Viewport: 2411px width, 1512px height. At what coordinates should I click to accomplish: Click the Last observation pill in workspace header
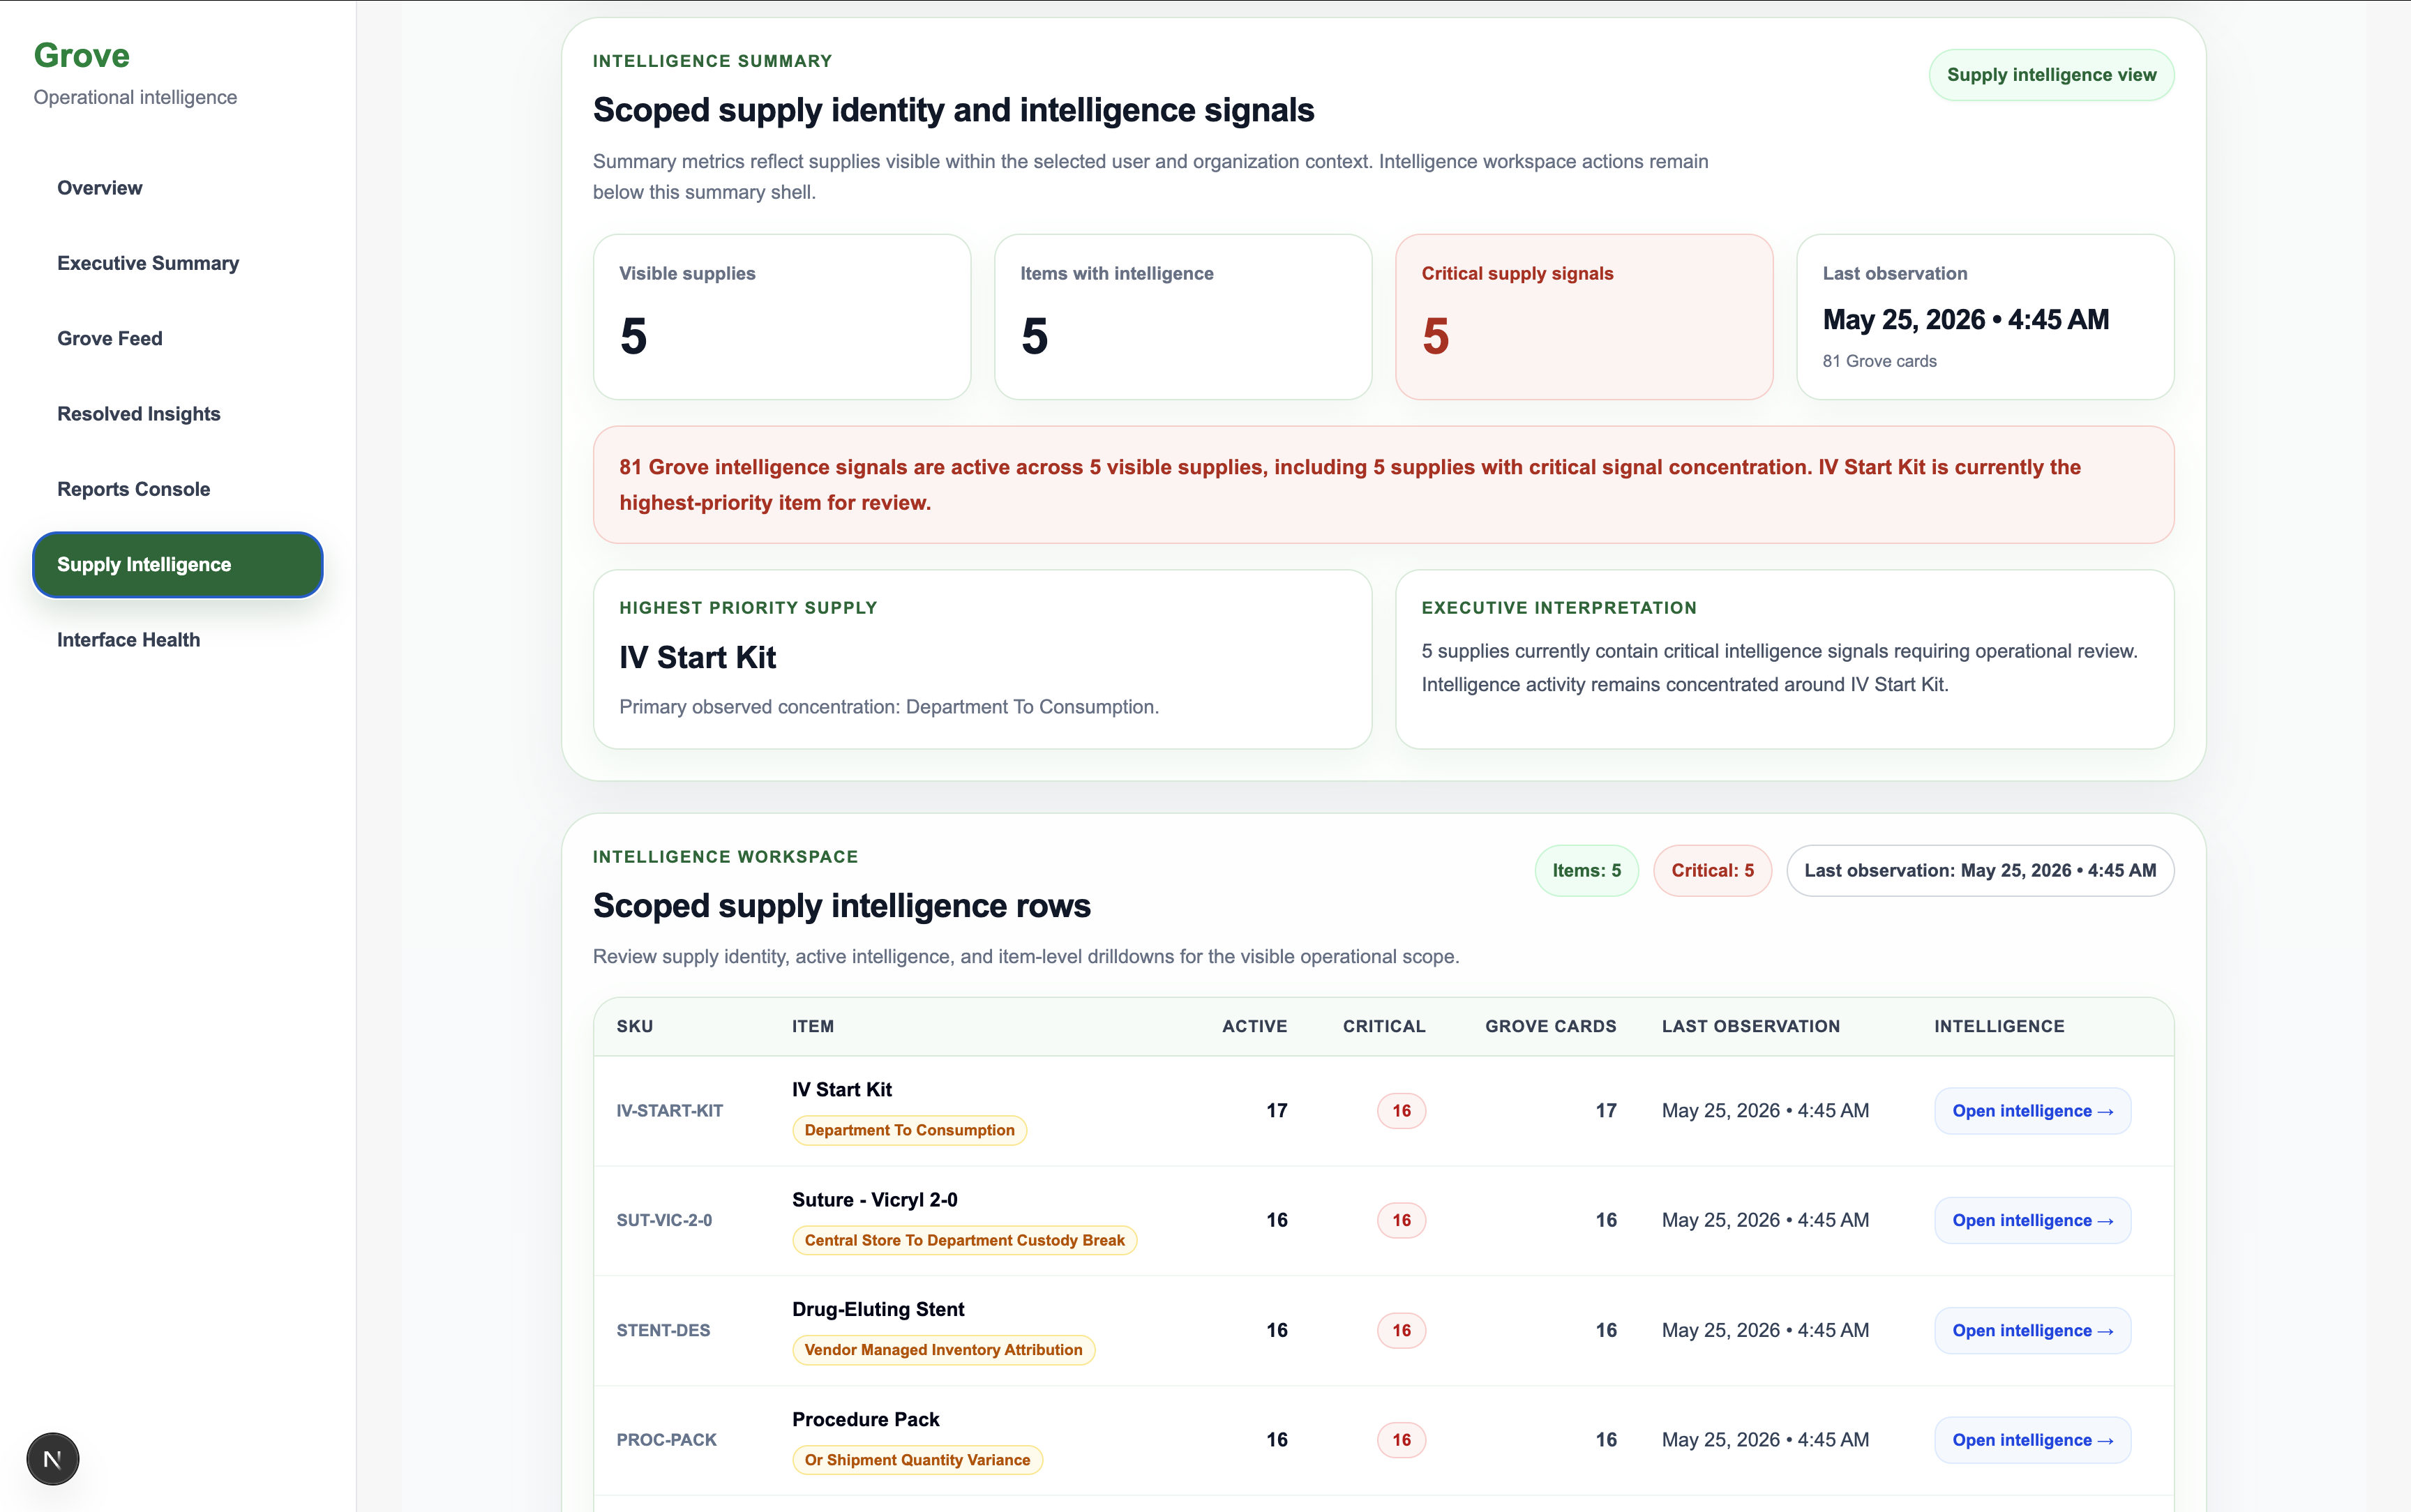pos(1980,871)
